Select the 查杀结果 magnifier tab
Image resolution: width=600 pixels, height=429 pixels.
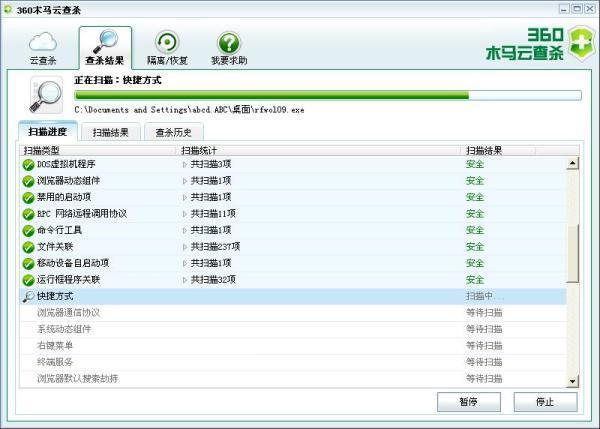point(105,48)
